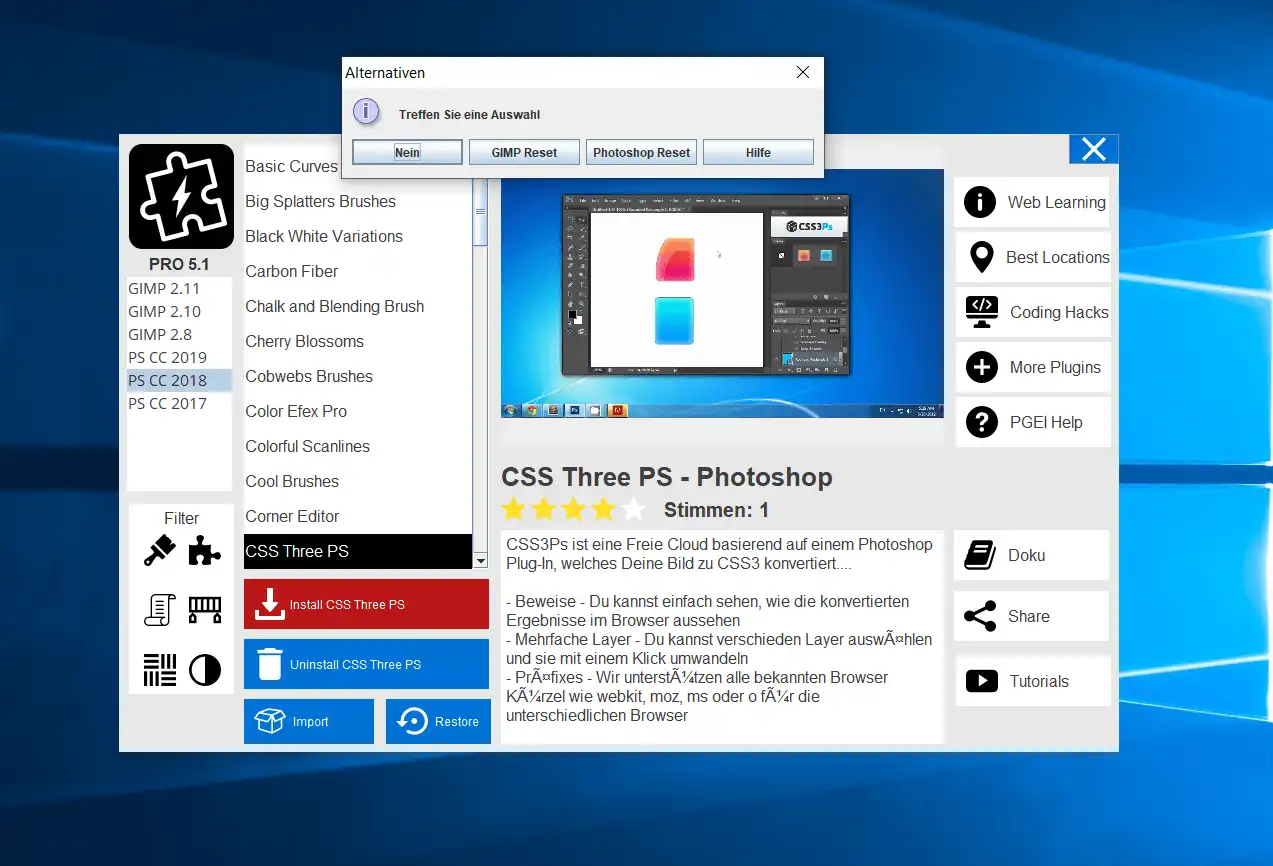Select the script scroll filter icon

pyautogui.click(x=160, y=610)
